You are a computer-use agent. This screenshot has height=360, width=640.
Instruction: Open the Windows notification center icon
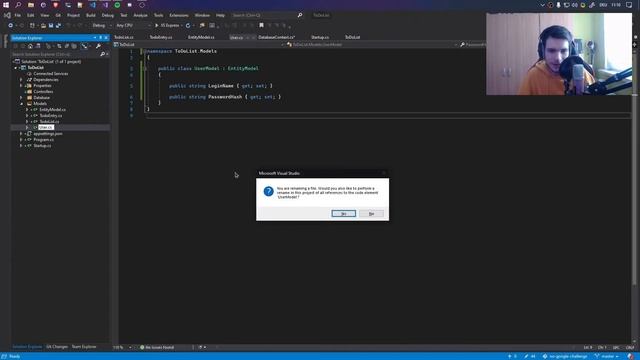click(x=629, y=5)
